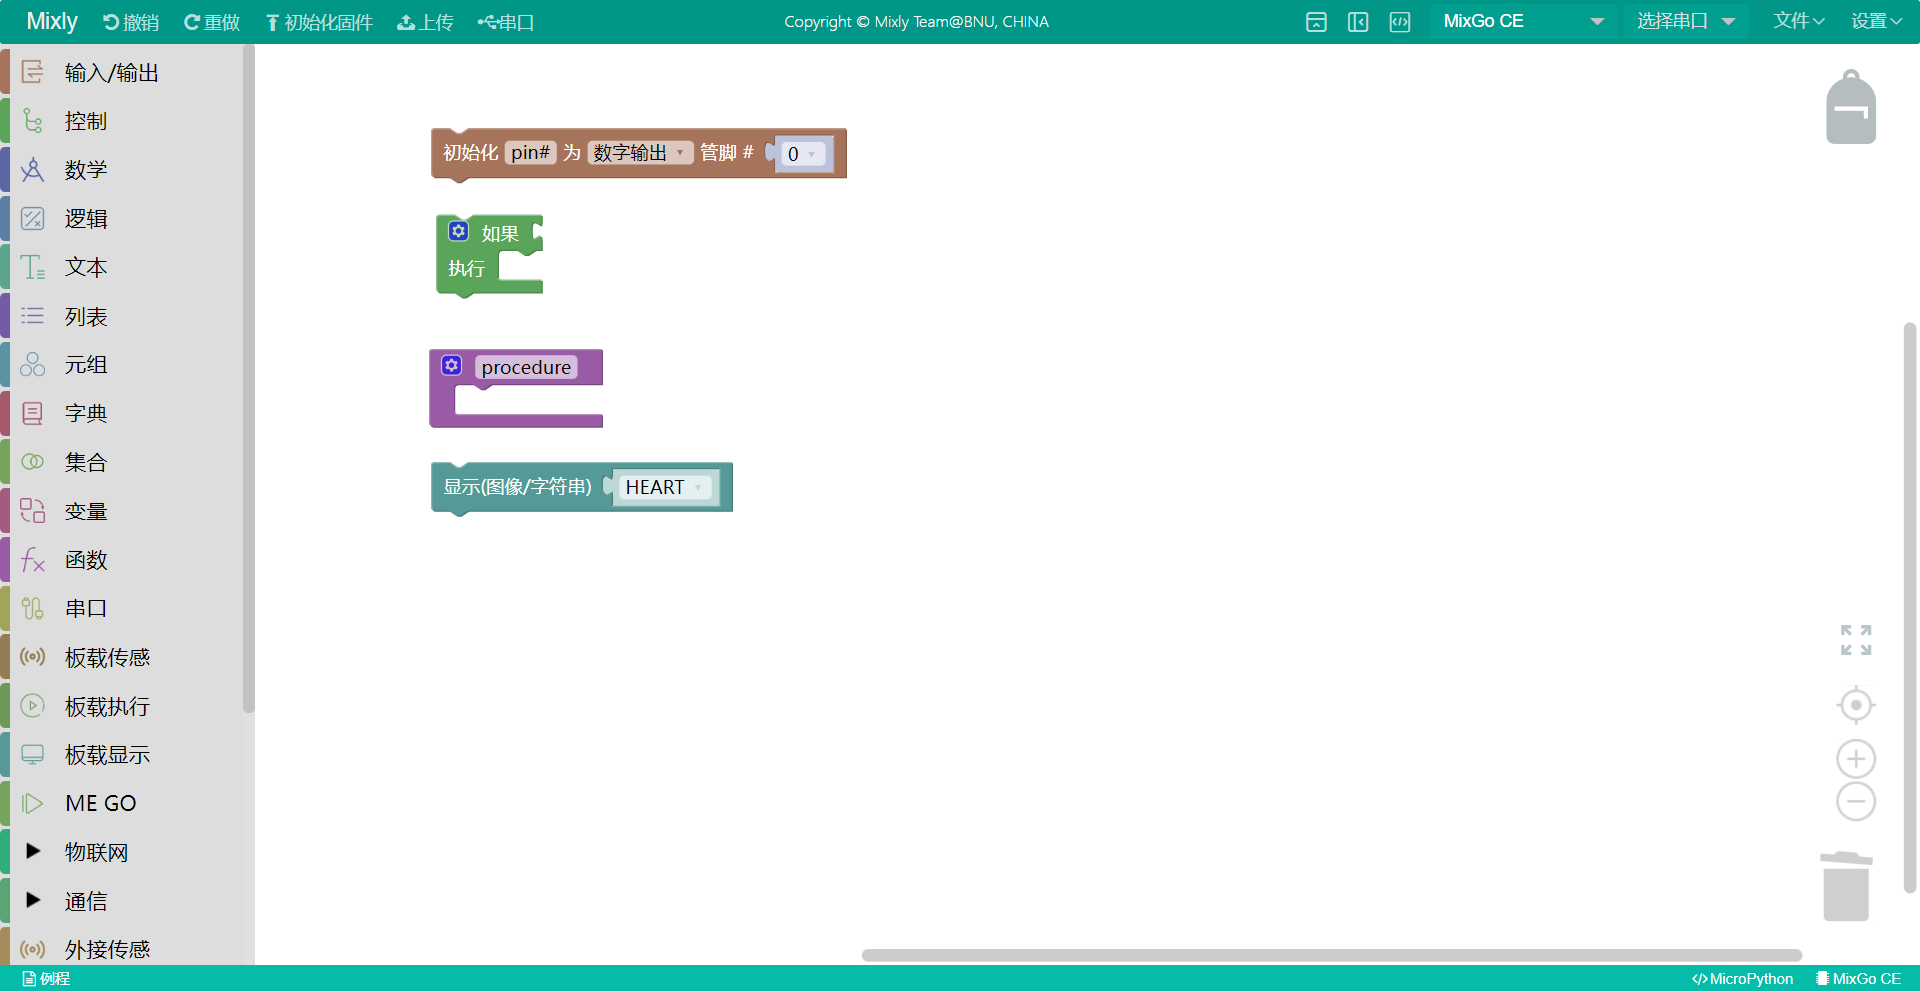Select the 逻辑 category icon
Screen dimensions: 1920x991
pyautogui.click(x=32, y=218)
